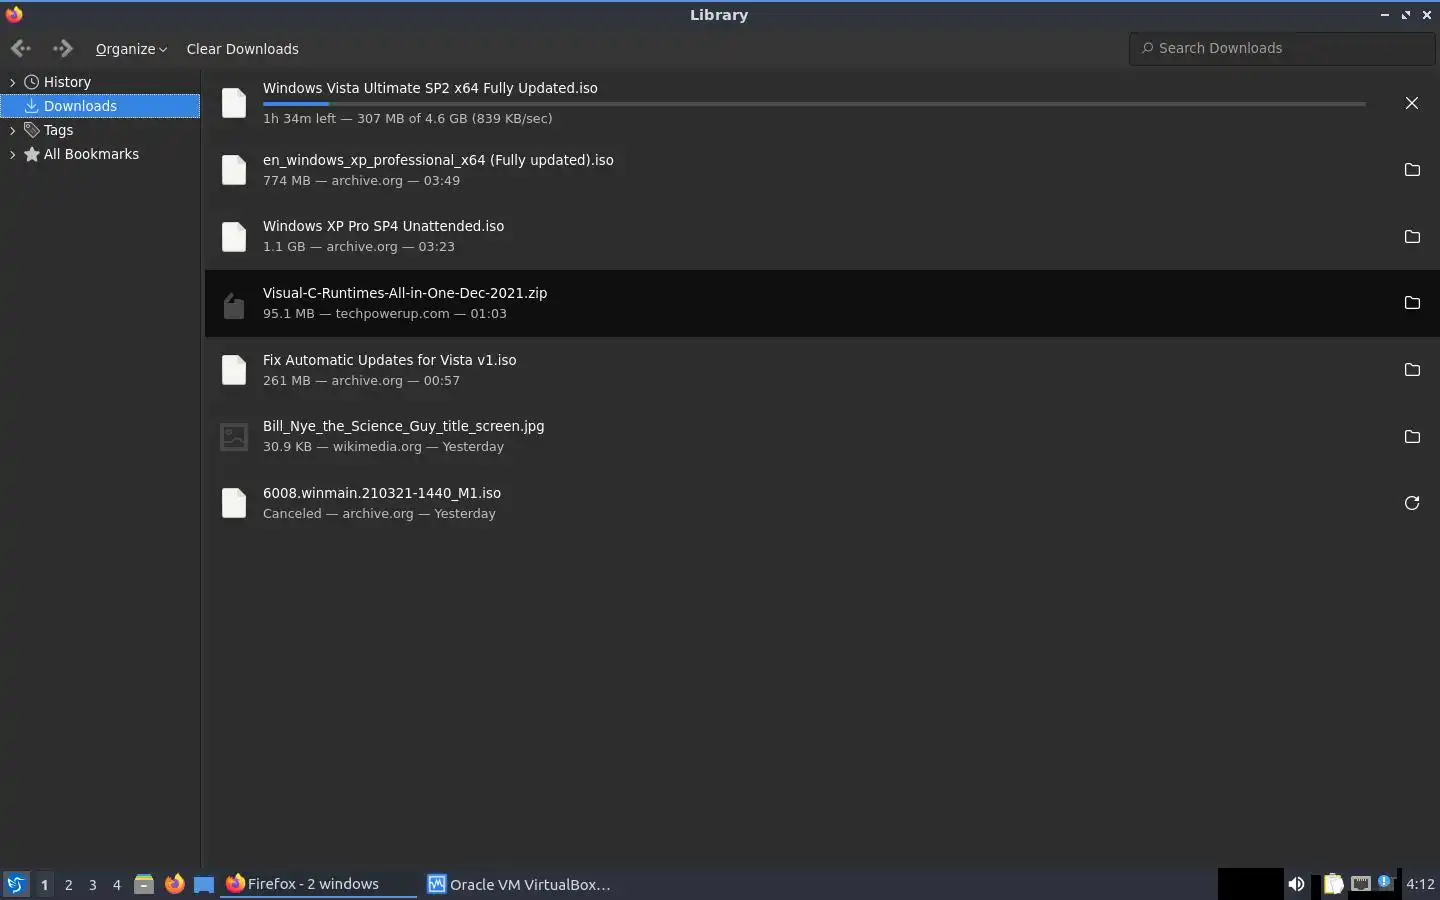Click the Windows Vista Ultimate iso file icon
Image resolution: width=1440 pixels, height=900 pixels.
coord(233,103)
